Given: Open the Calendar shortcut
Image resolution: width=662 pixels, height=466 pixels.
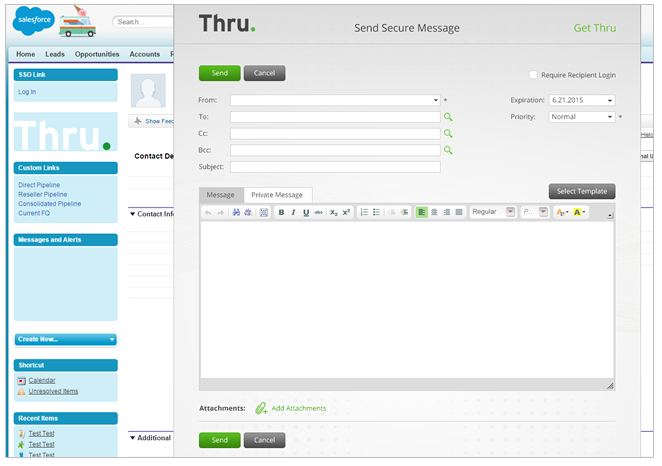Looking at the screenshot, I should click(42, 381).
